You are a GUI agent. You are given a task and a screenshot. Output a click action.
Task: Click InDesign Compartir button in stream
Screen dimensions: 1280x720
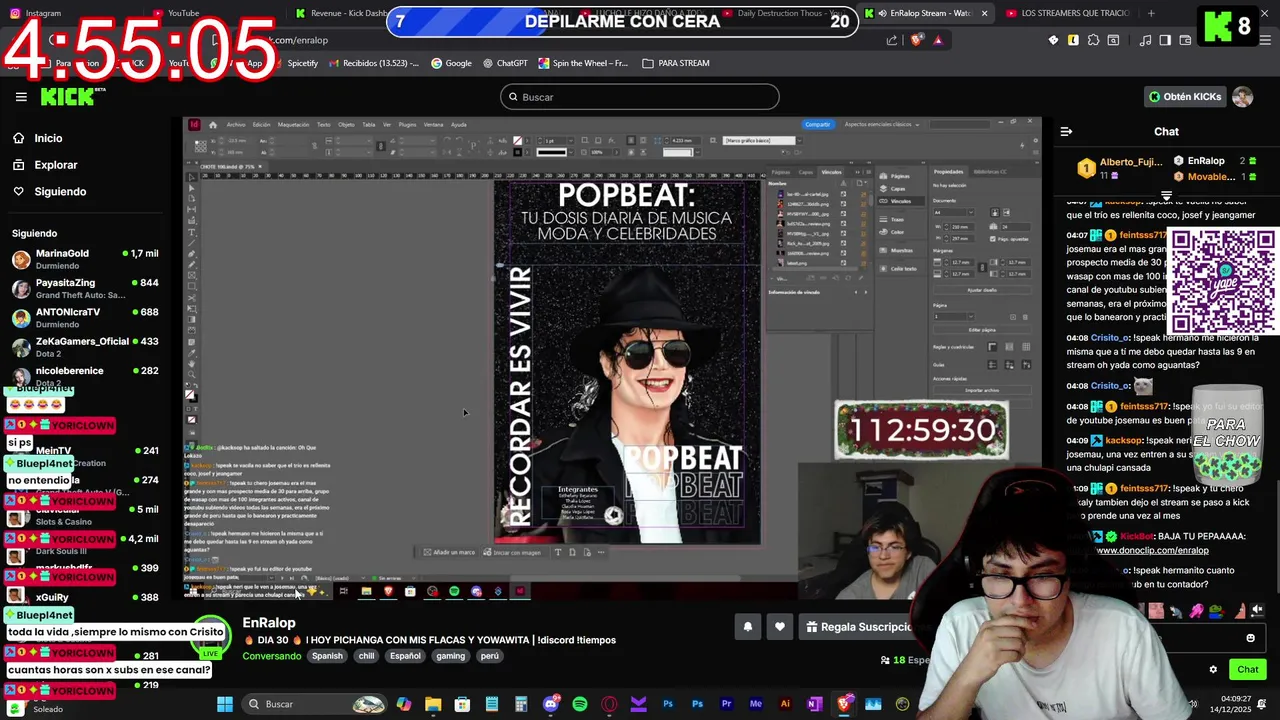[818, 124]
